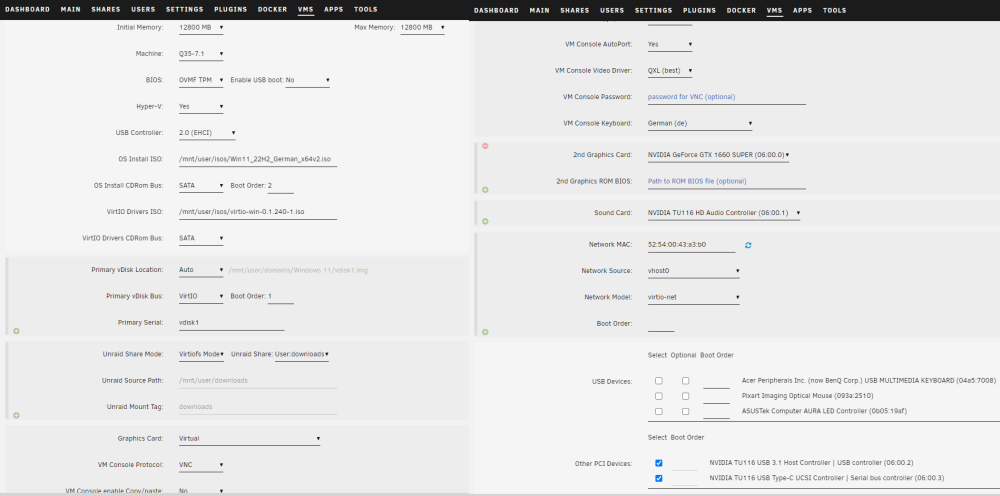Viewport: 1000px width, 496px height.
Task: Open the Max Memory dropdown
Action: [x=422, y=27]
